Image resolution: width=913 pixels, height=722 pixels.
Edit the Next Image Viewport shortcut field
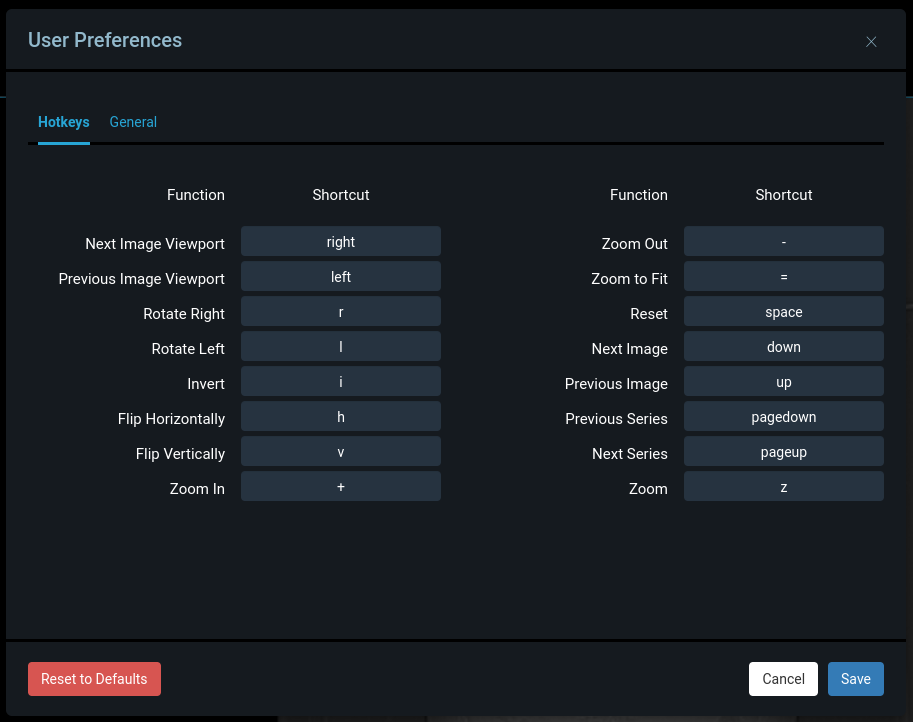coord(340,241)
